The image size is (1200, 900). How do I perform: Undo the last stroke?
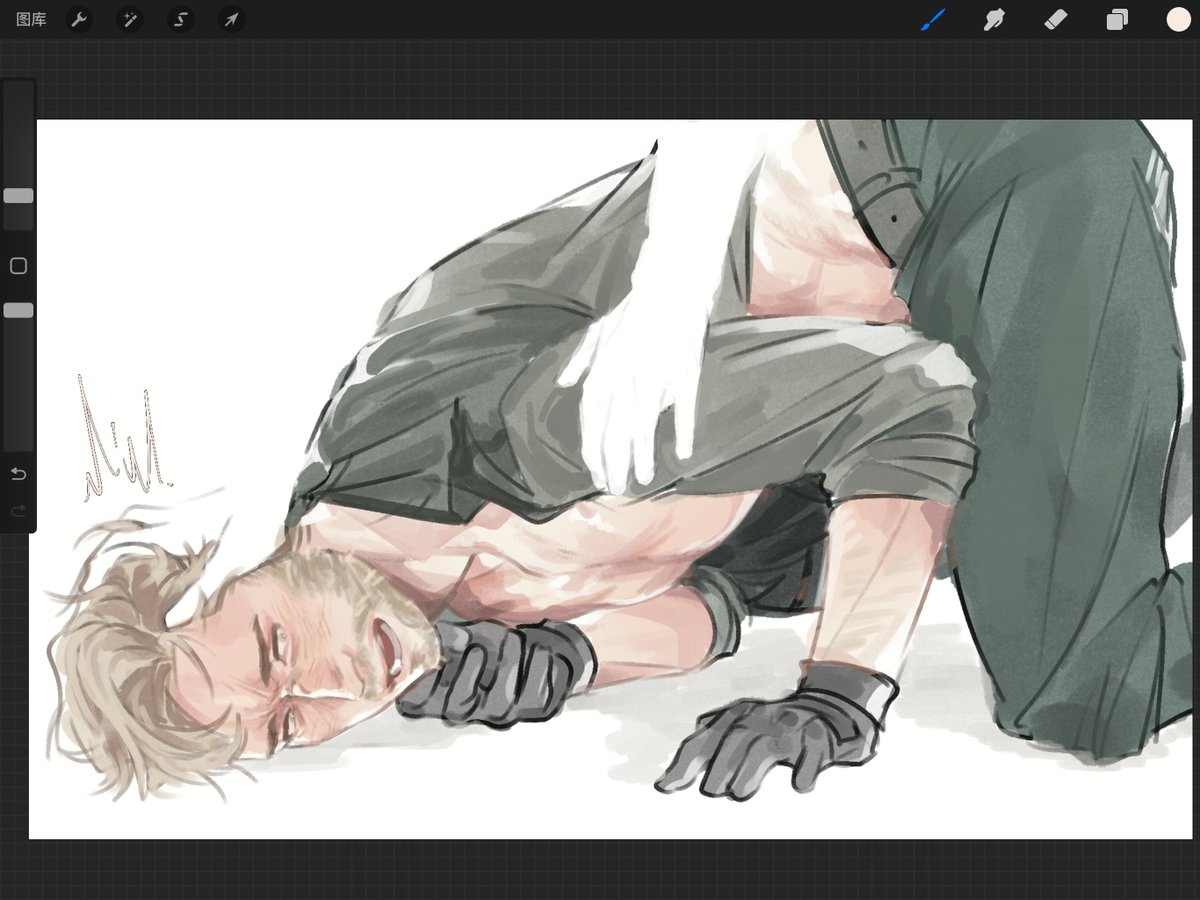coord(18,473)
